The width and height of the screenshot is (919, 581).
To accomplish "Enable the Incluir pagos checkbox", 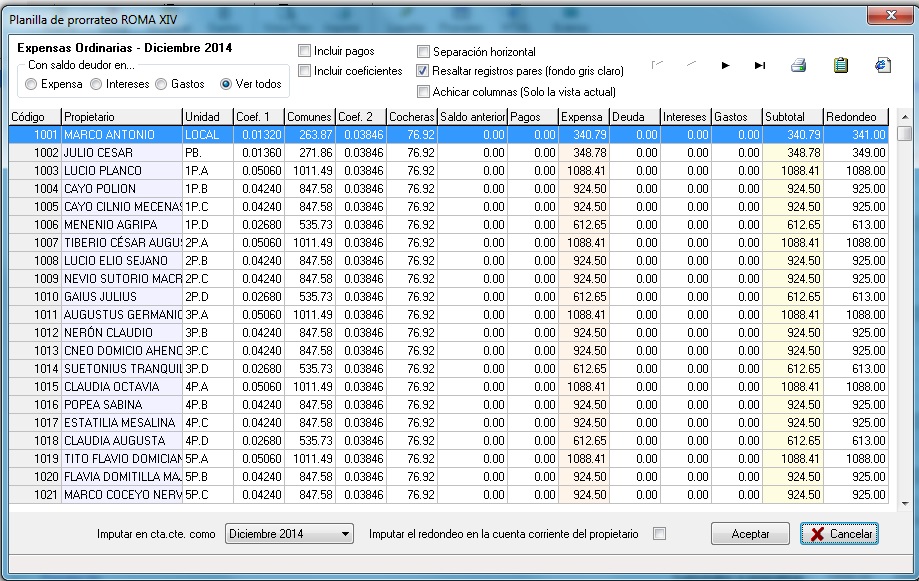I will [x=304, y=51].
